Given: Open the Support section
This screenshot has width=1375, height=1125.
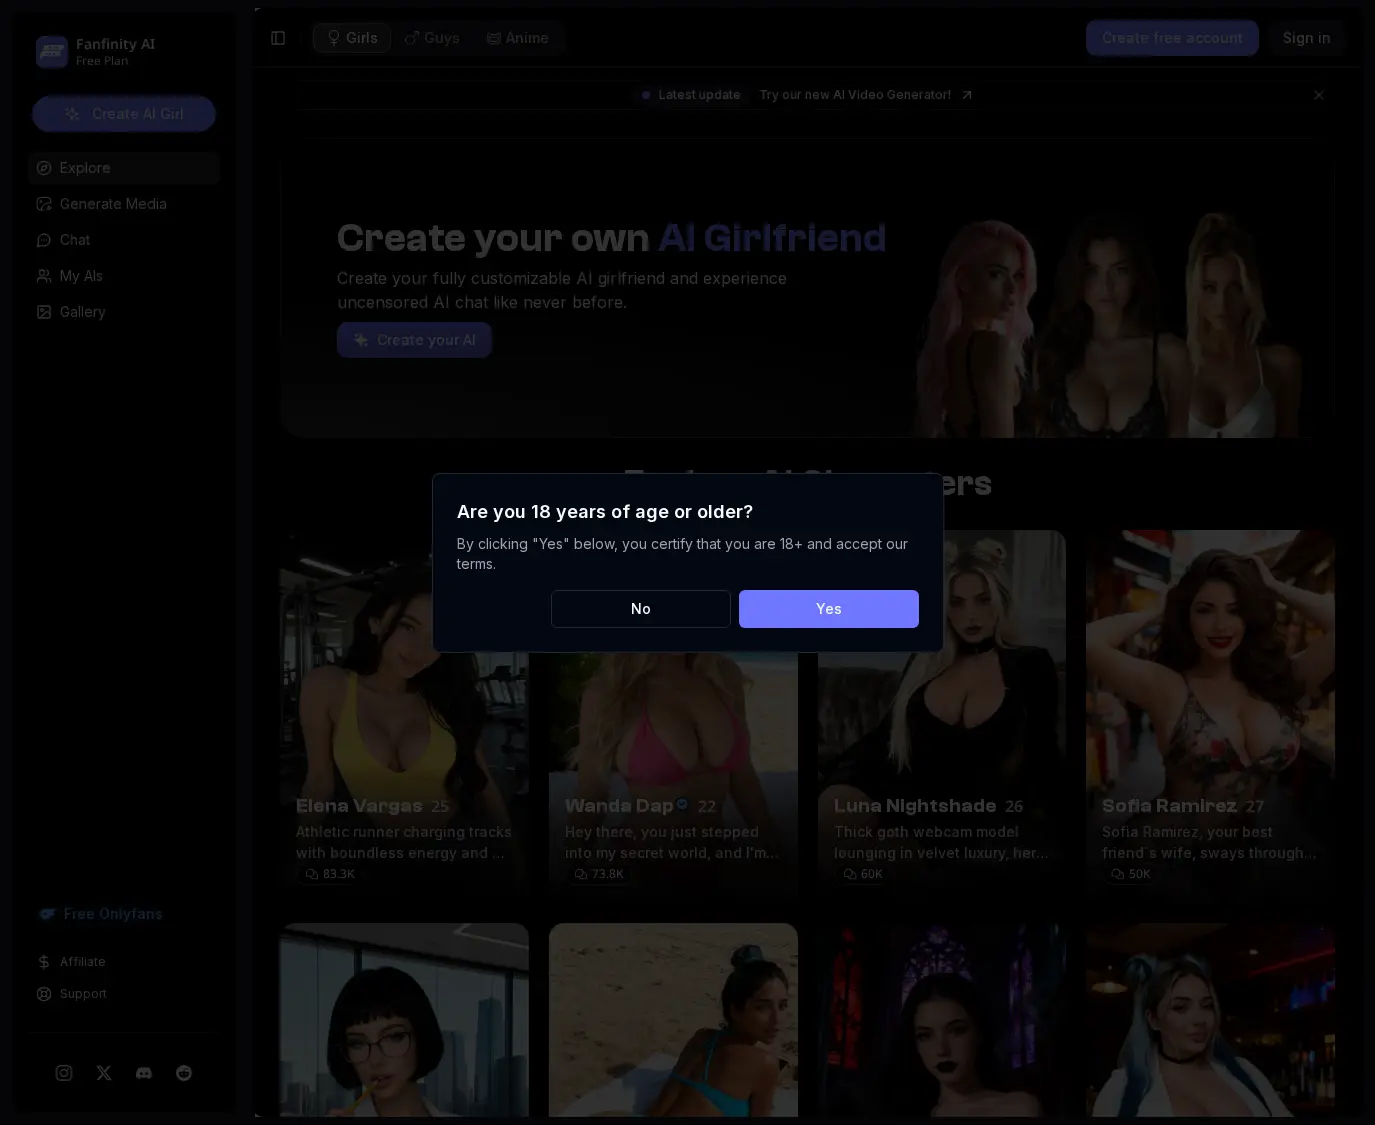Looking at the screenshot, I should [x=71, y=993].
